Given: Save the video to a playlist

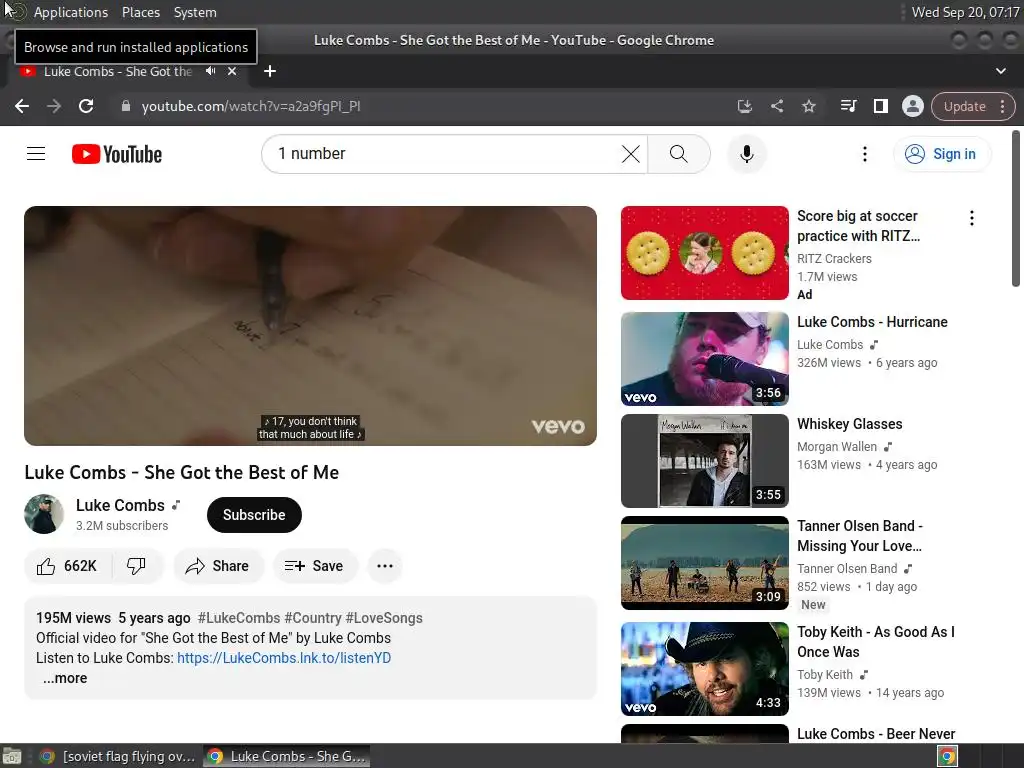Looking at the screenshot, I should tap(314, 566).
